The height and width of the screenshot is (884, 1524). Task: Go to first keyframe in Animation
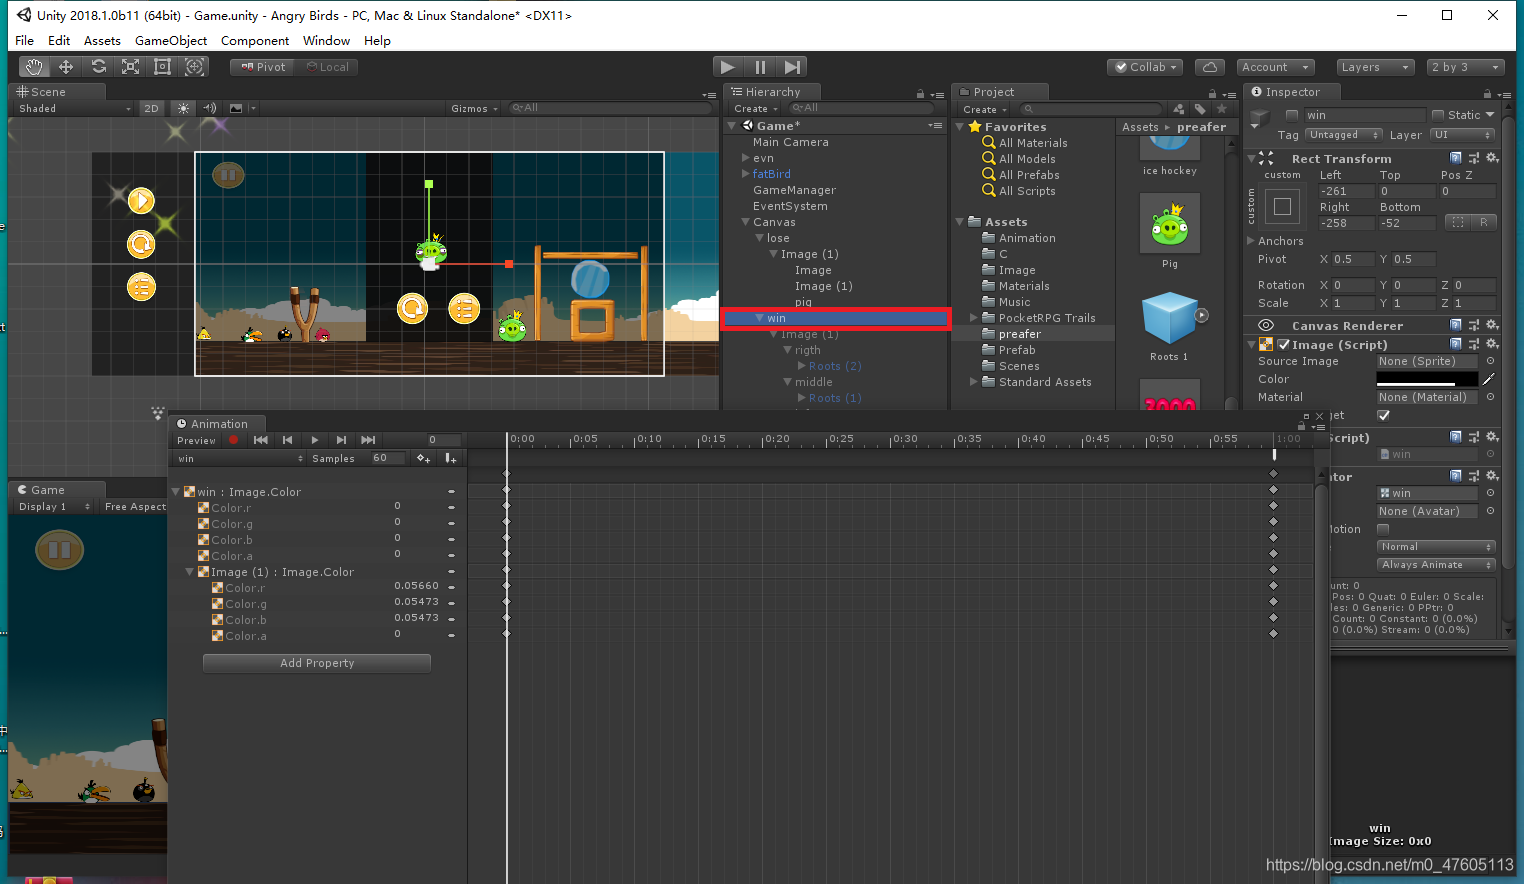[261, 440]
